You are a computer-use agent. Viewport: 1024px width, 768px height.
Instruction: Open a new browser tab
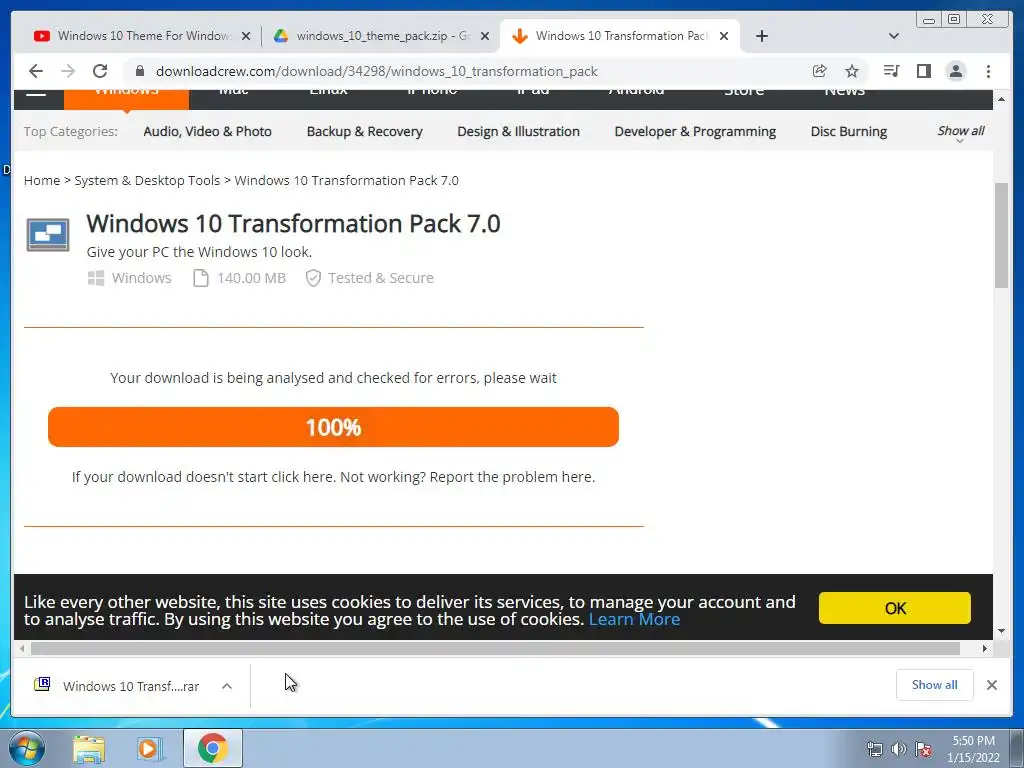[761, 36]
